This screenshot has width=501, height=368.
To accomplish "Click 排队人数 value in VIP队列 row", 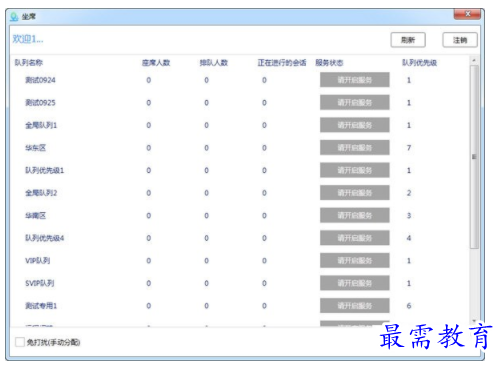I will pyautogui.click(x=206, y=260).
